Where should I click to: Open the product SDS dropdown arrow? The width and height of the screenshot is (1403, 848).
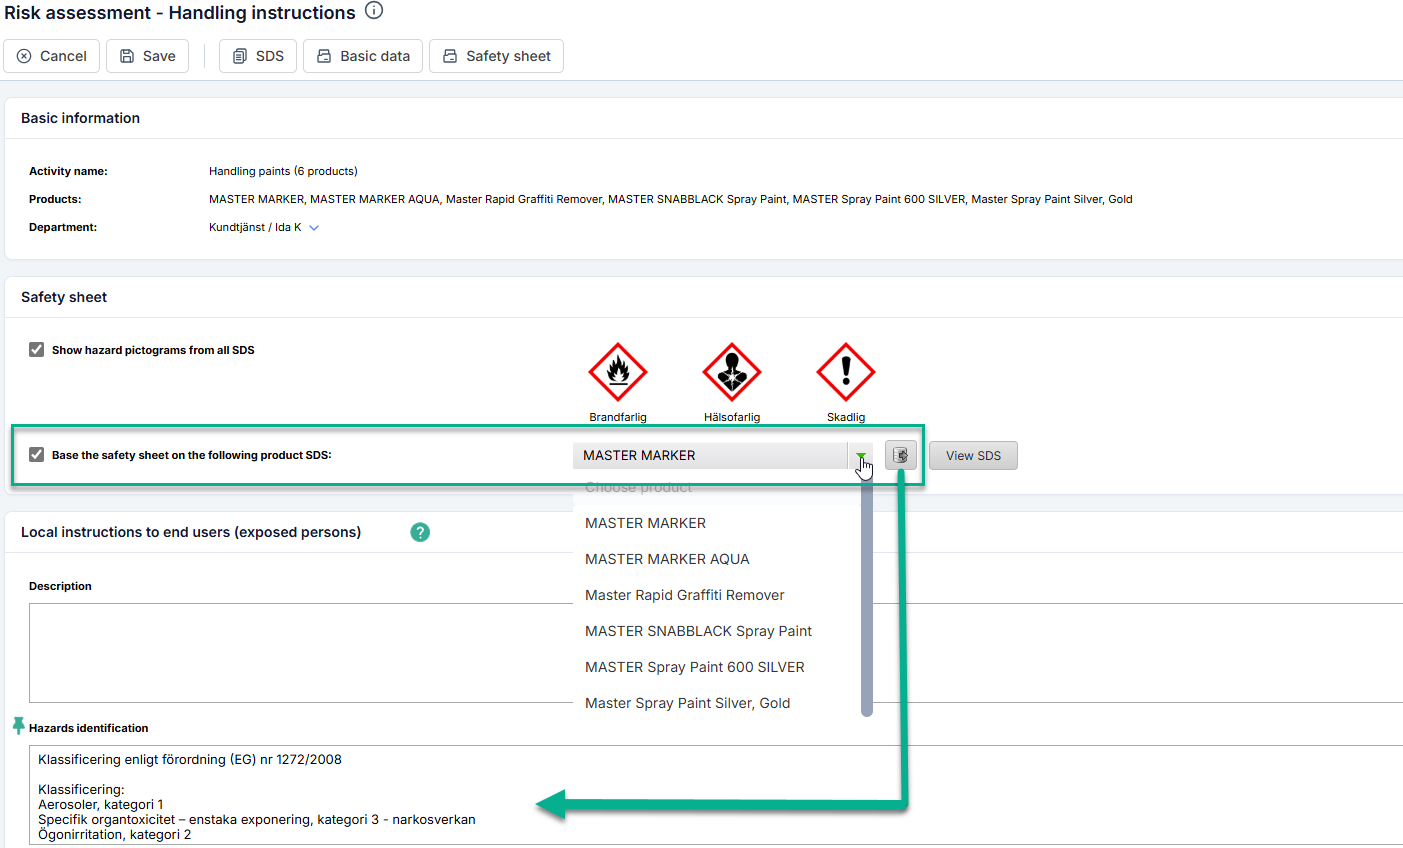point(860,456)
